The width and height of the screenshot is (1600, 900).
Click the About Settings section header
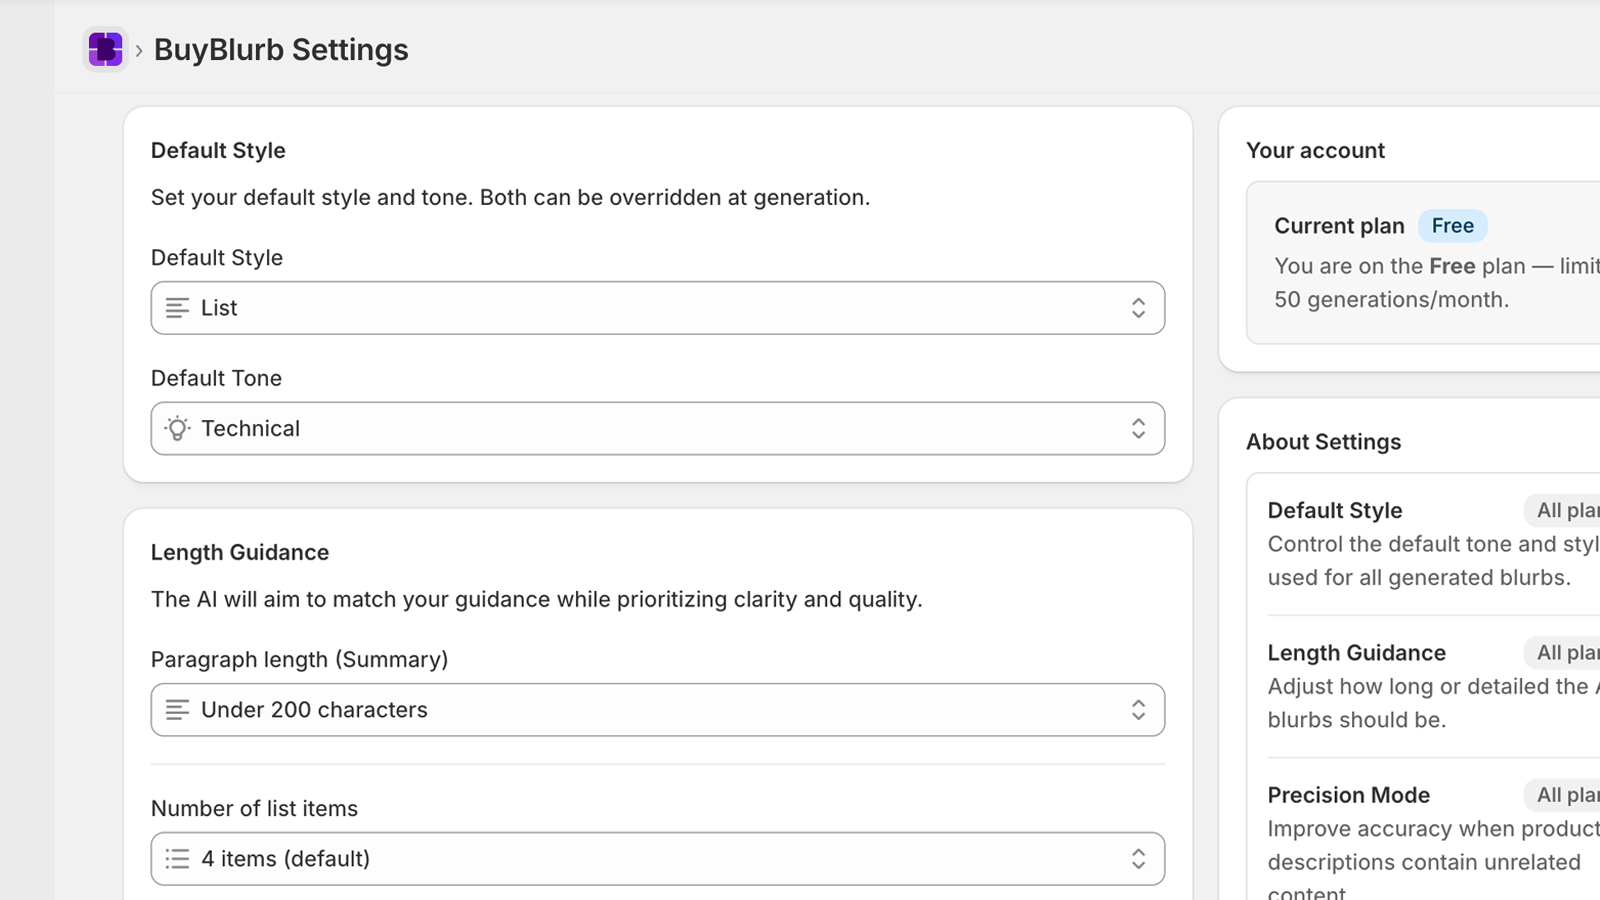point(1323,441)
